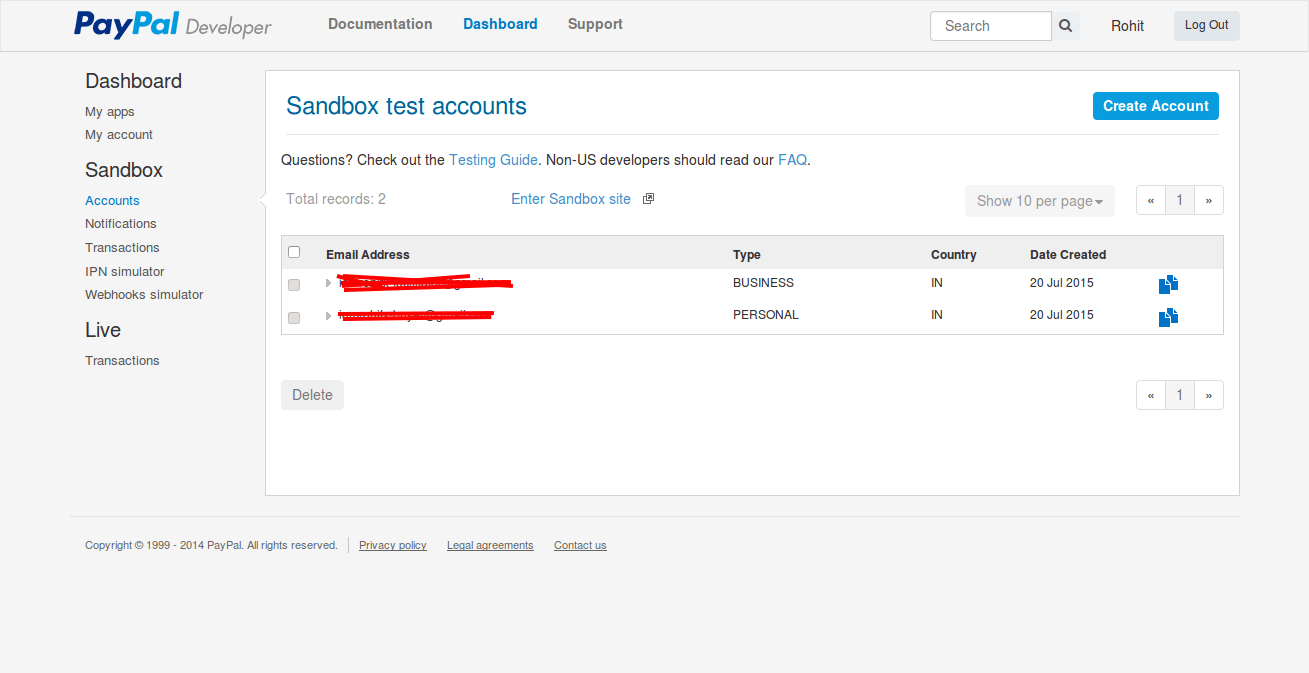Click the external-link icon beside Enter Sandbox site

(648, 199)
